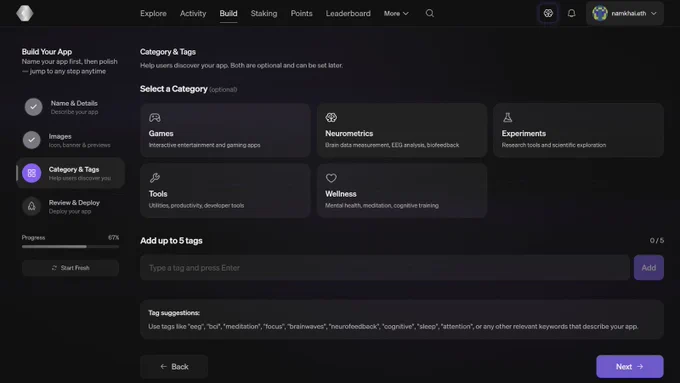Open the Review & Deploy step
Screen dimensions: 680x383
pos(70,206)
